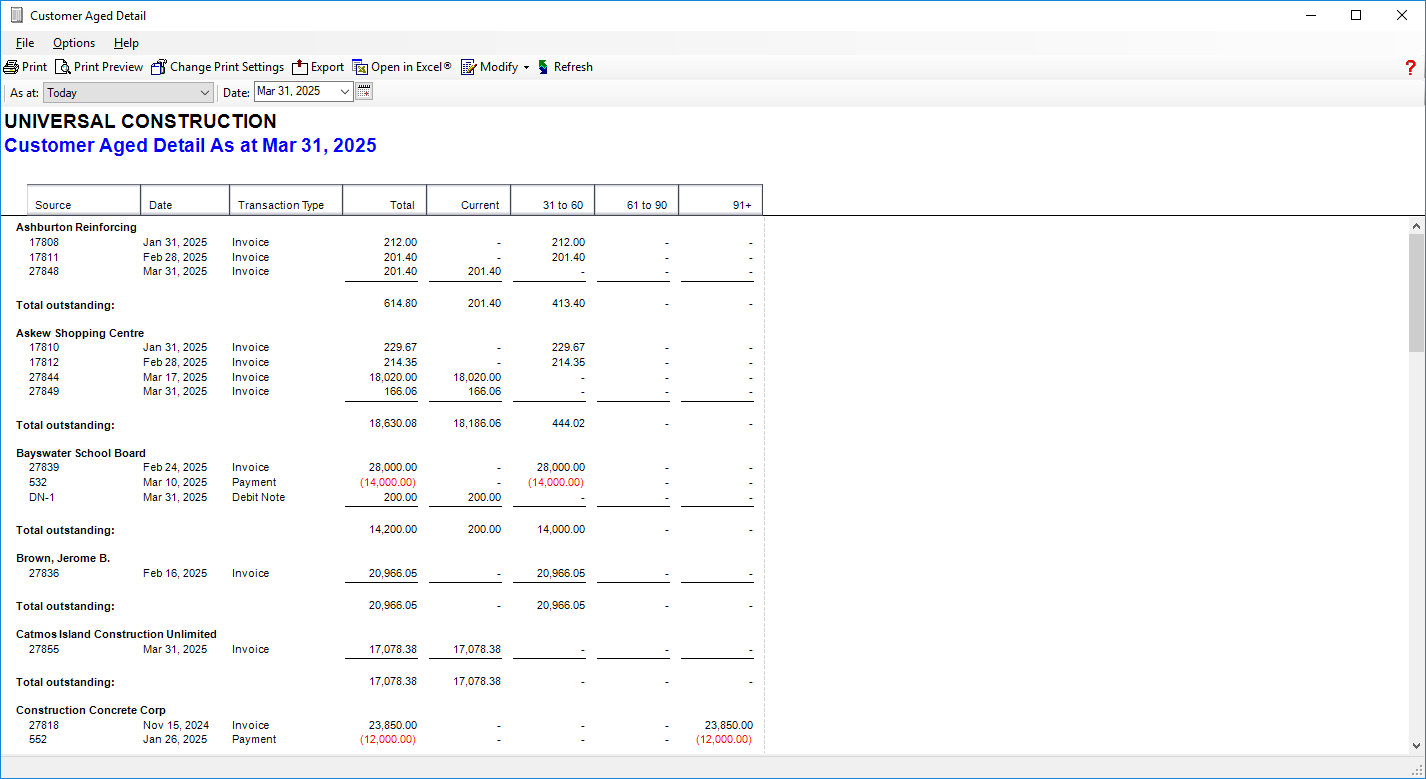Select the Ashburton Reinforcing customer name
The height and width of the screenshot is (779, 1426).
tap(76, 227)
